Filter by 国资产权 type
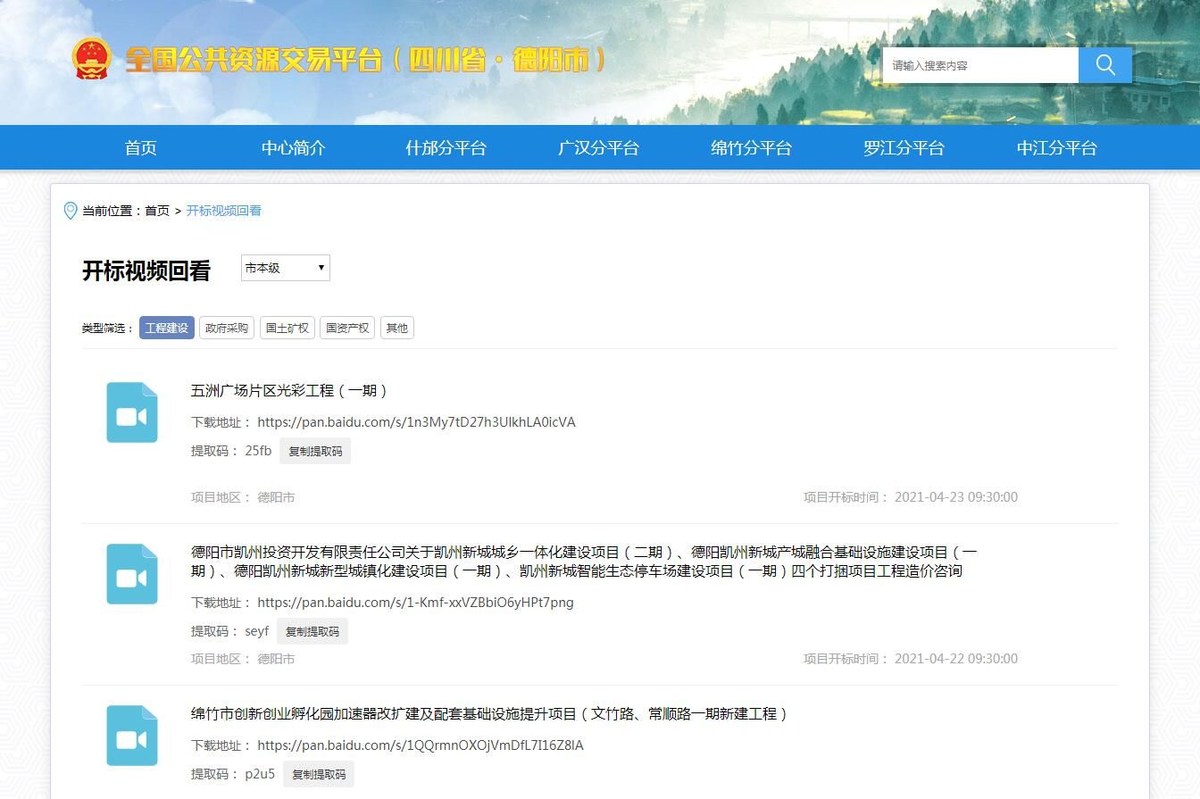The height and width of the screenshot is (799, 1200). (x=347, y=328)
